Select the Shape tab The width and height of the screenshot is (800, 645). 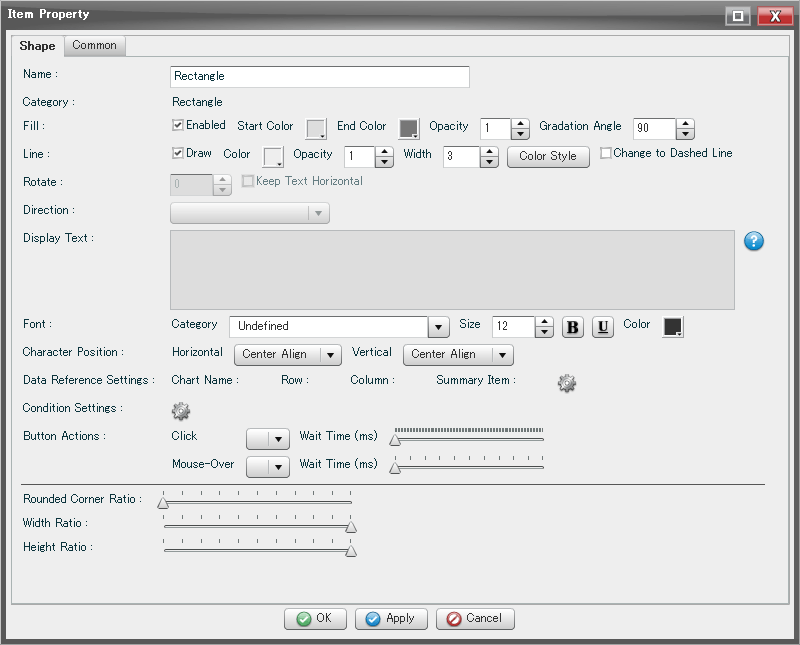point(37,46)
